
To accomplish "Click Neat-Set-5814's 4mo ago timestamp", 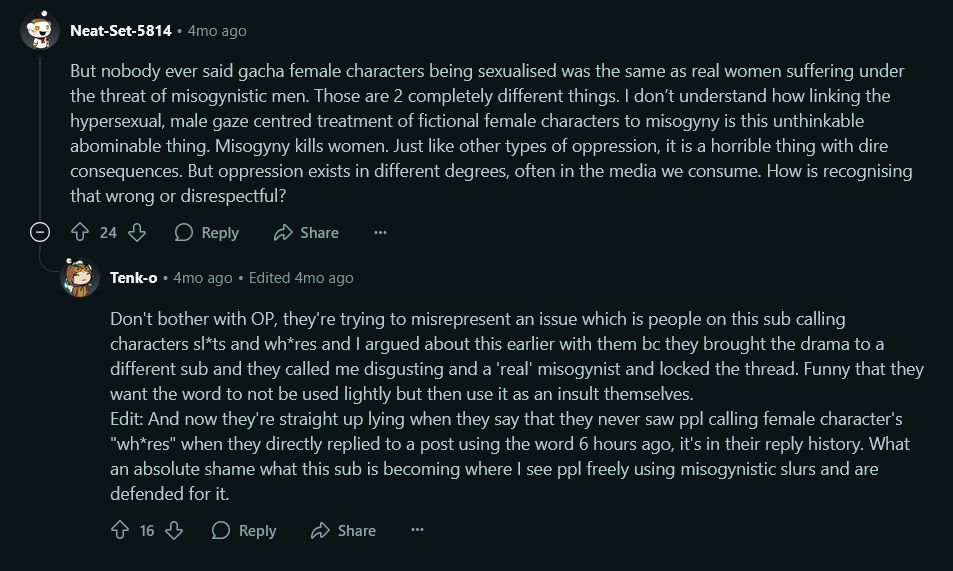I will point(217,30).
